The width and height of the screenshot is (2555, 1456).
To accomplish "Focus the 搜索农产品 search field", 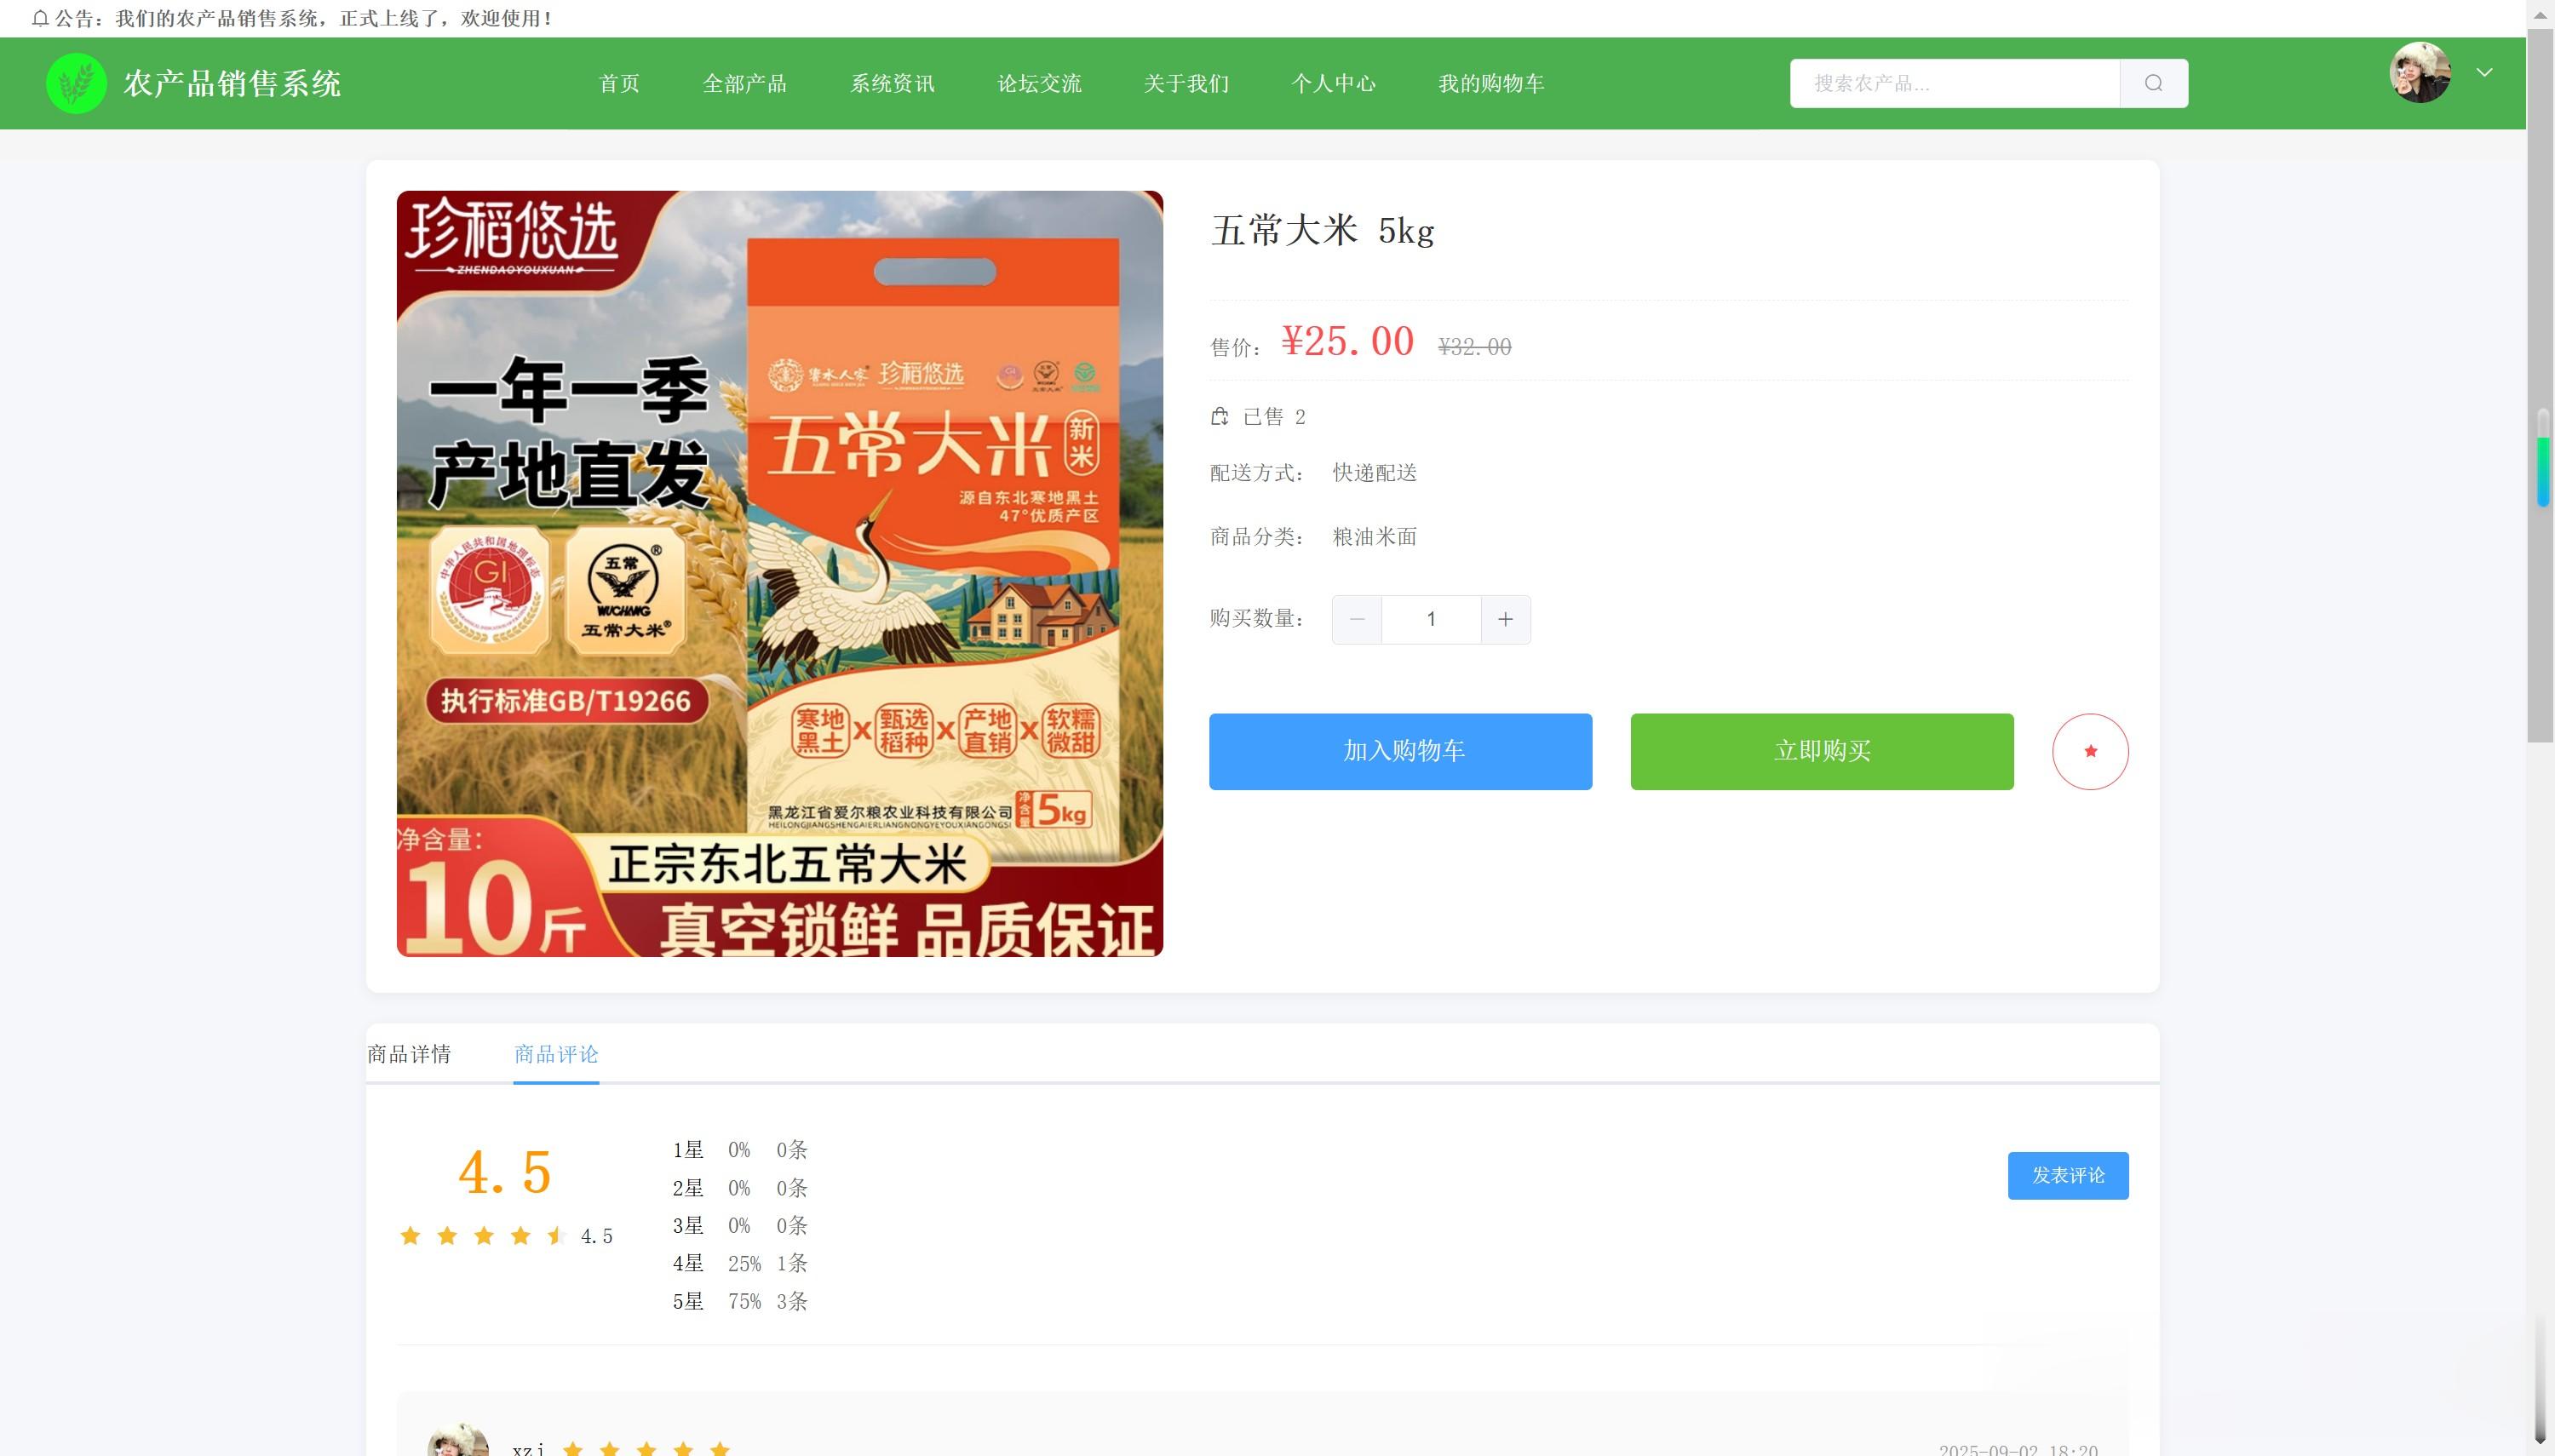I will click(1953, 83).
